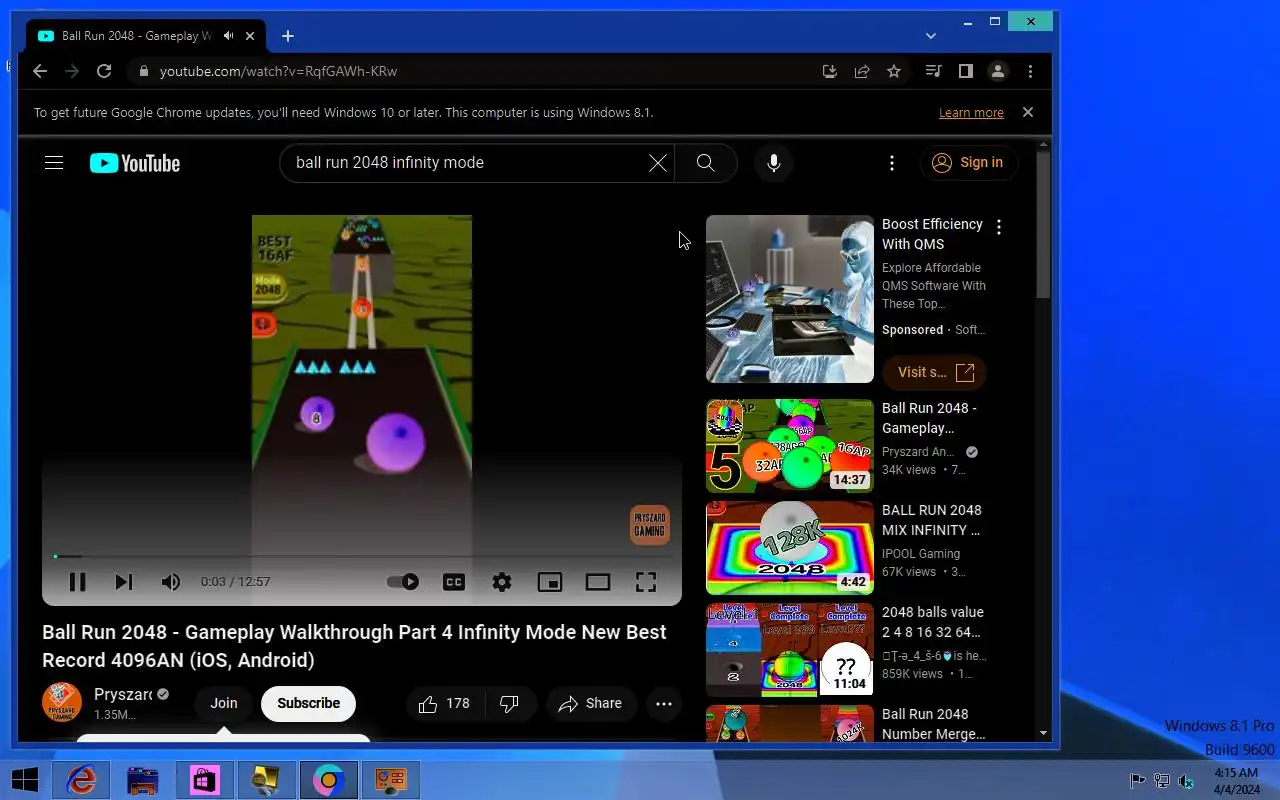Mute the Ball Run 2048 tab audio

(228, 36)
